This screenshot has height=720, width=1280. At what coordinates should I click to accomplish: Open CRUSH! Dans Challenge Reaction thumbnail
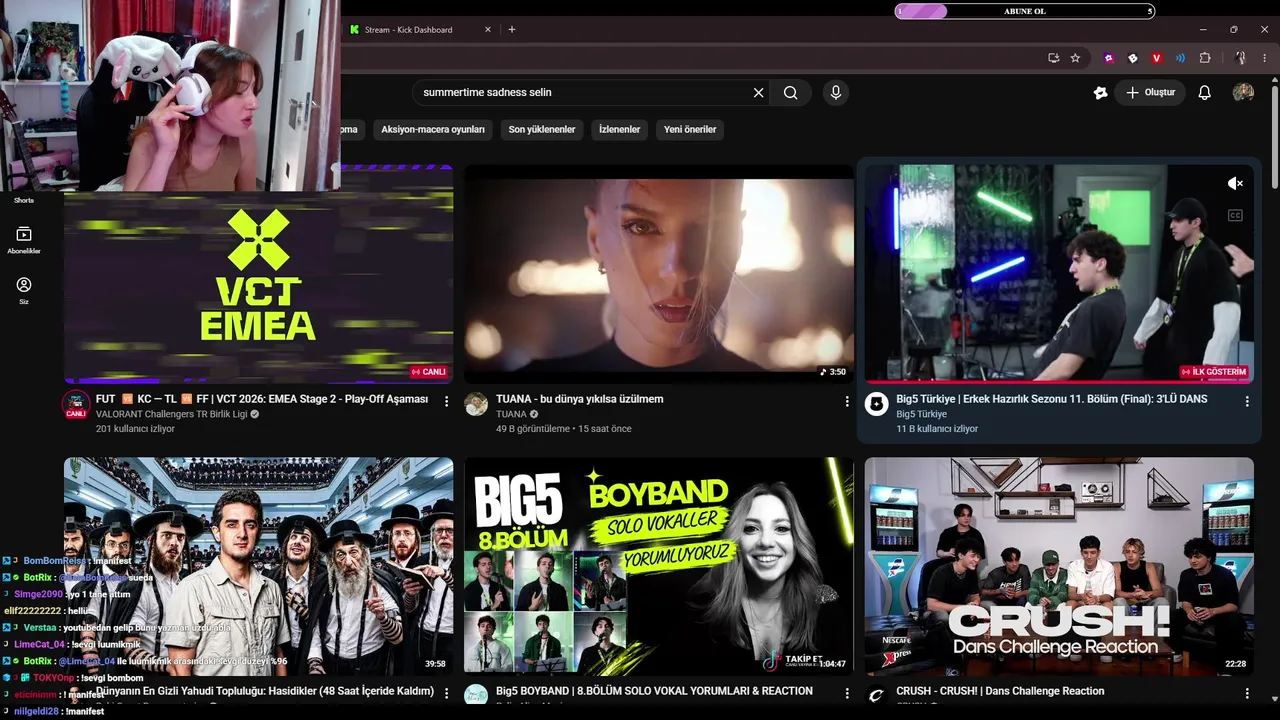click(1059, 566)
